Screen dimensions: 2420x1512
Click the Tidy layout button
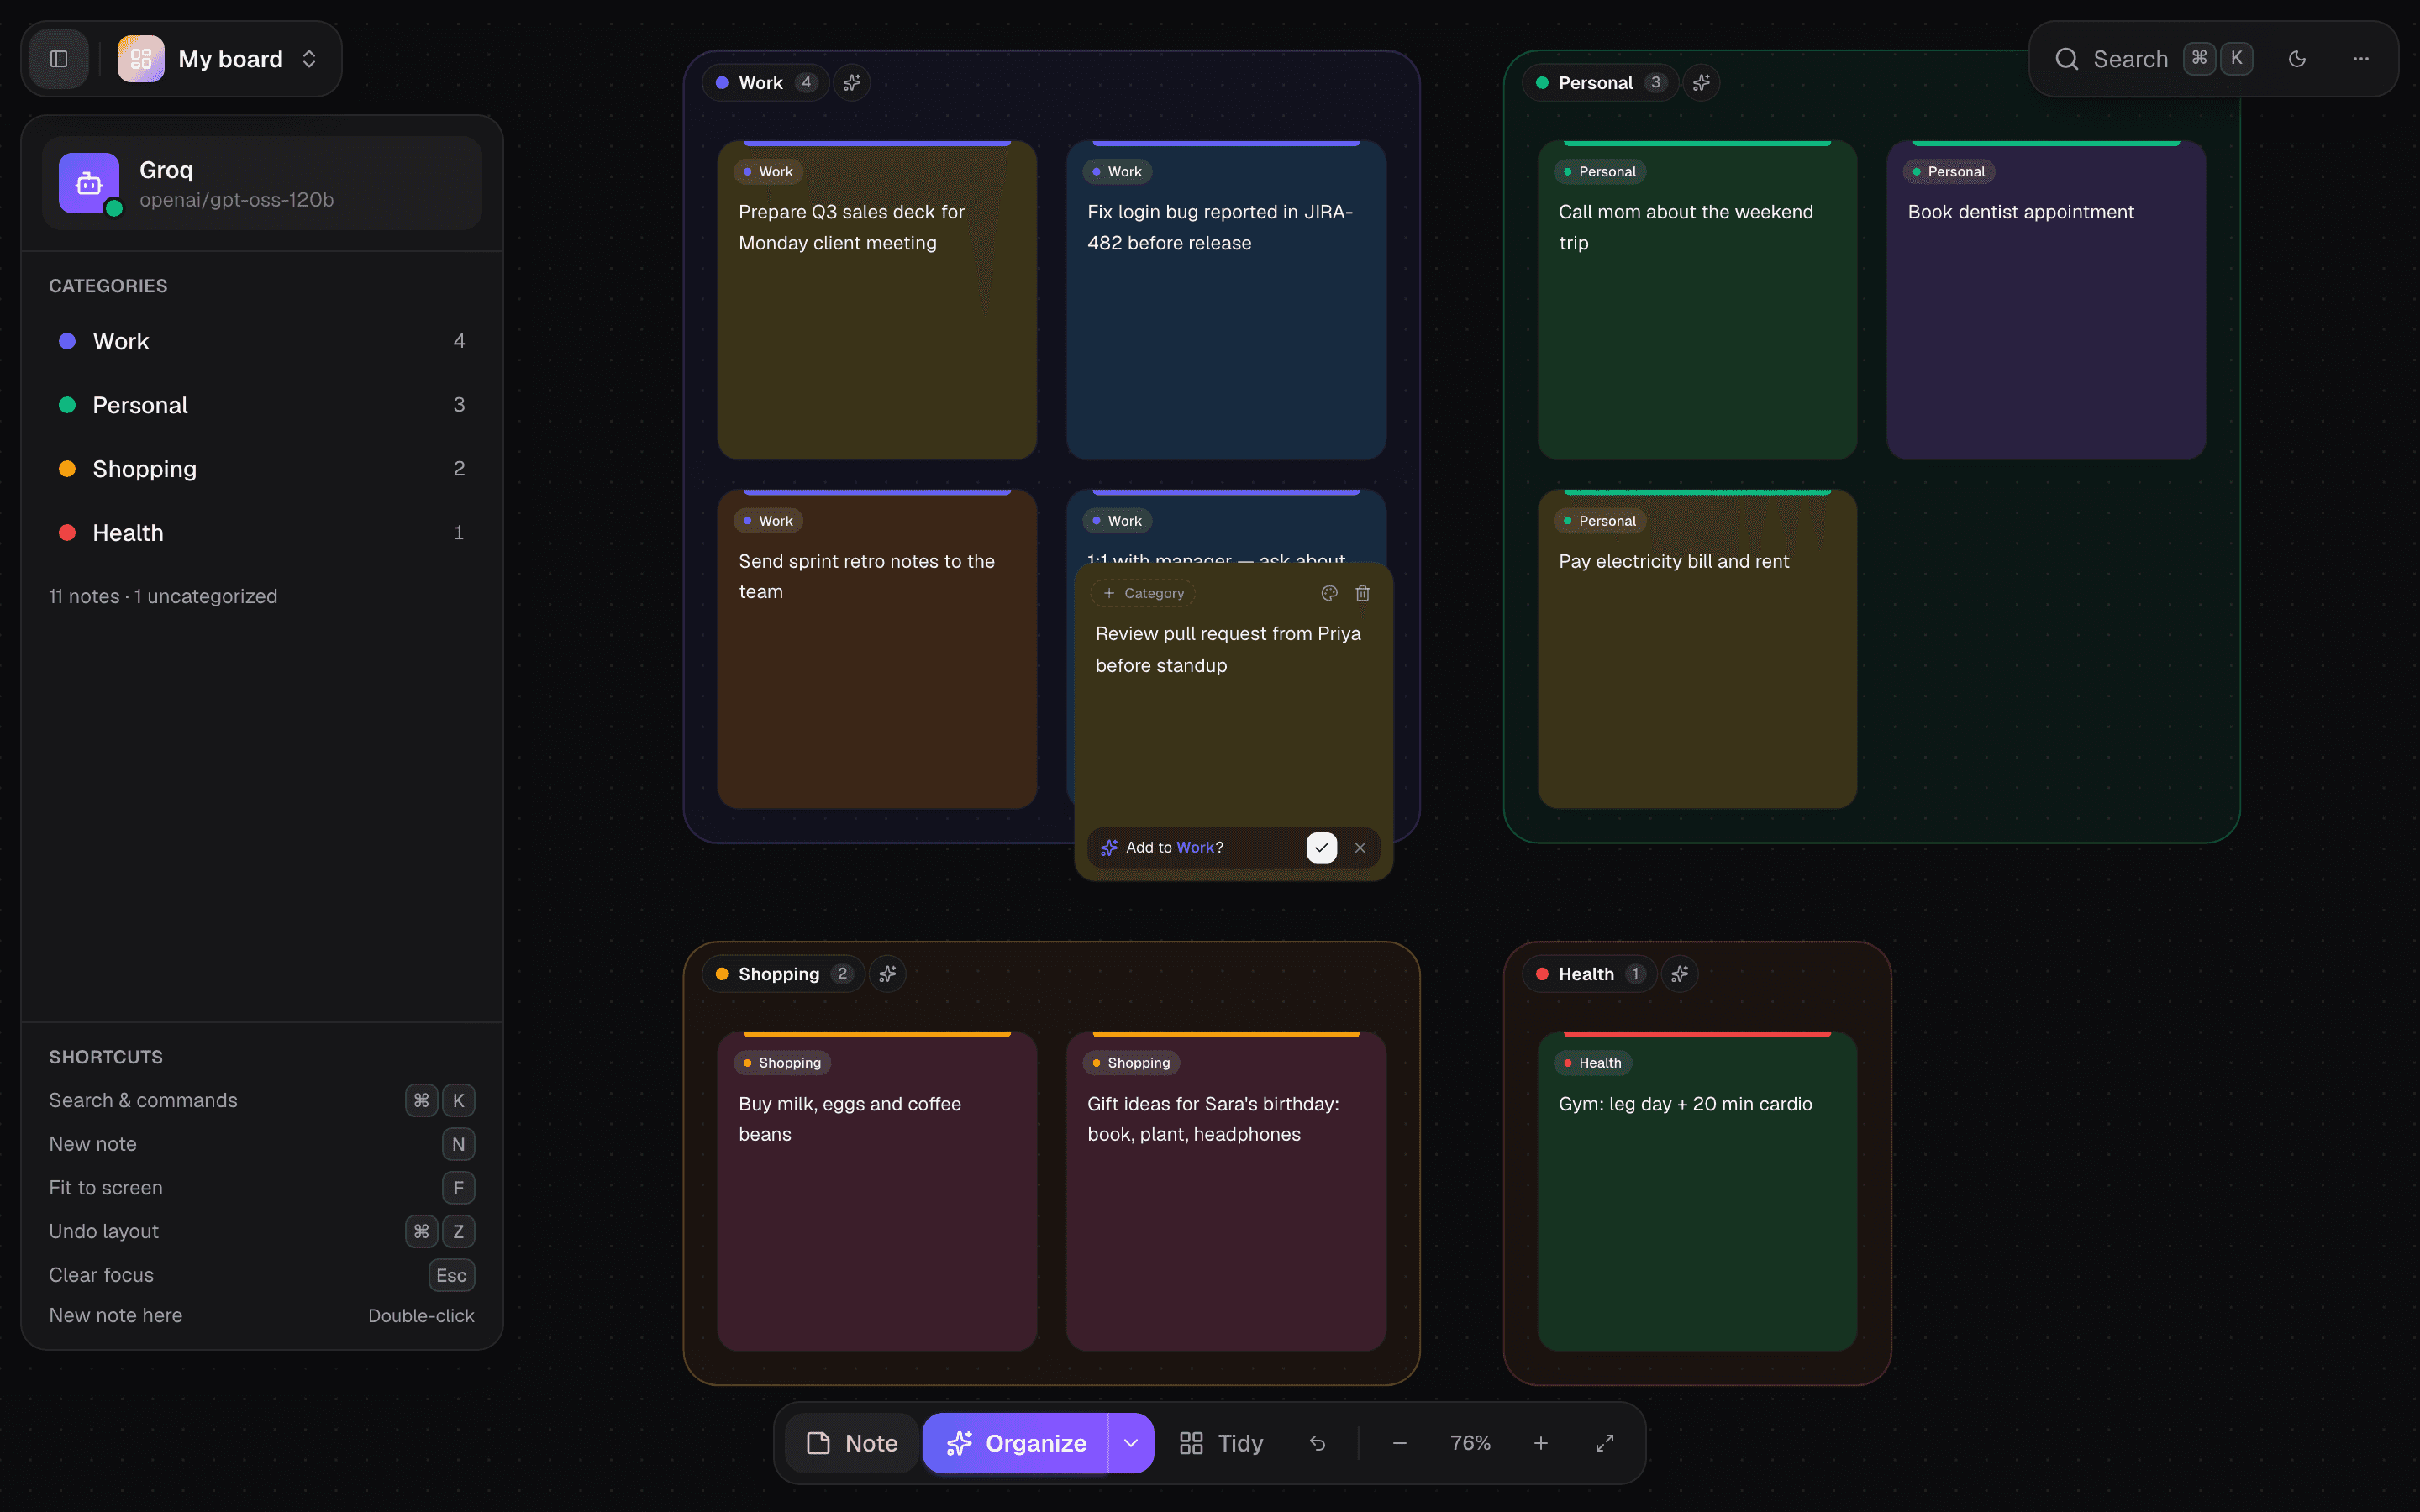click(x=1221, y=1443)
